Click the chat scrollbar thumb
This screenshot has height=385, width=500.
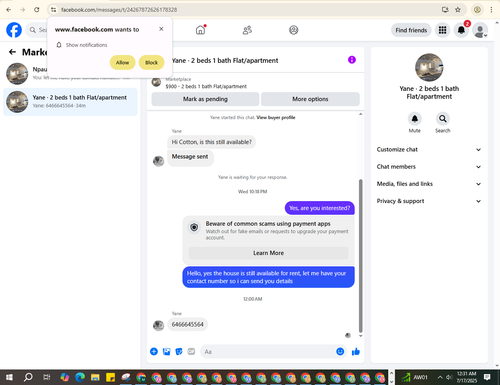click(x=360, y=255)
